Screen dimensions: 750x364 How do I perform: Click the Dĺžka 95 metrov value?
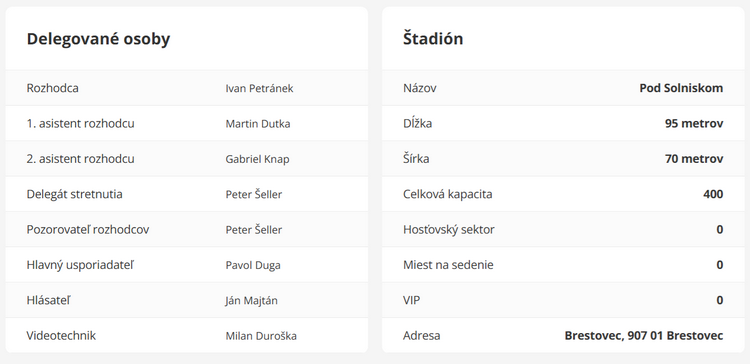(x=694, y=124)
